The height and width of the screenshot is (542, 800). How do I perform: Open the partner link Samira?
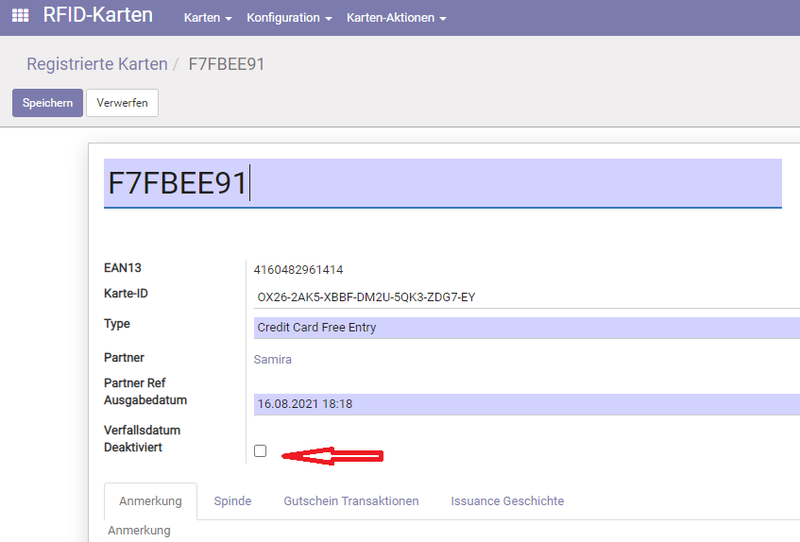coord(274,359)
